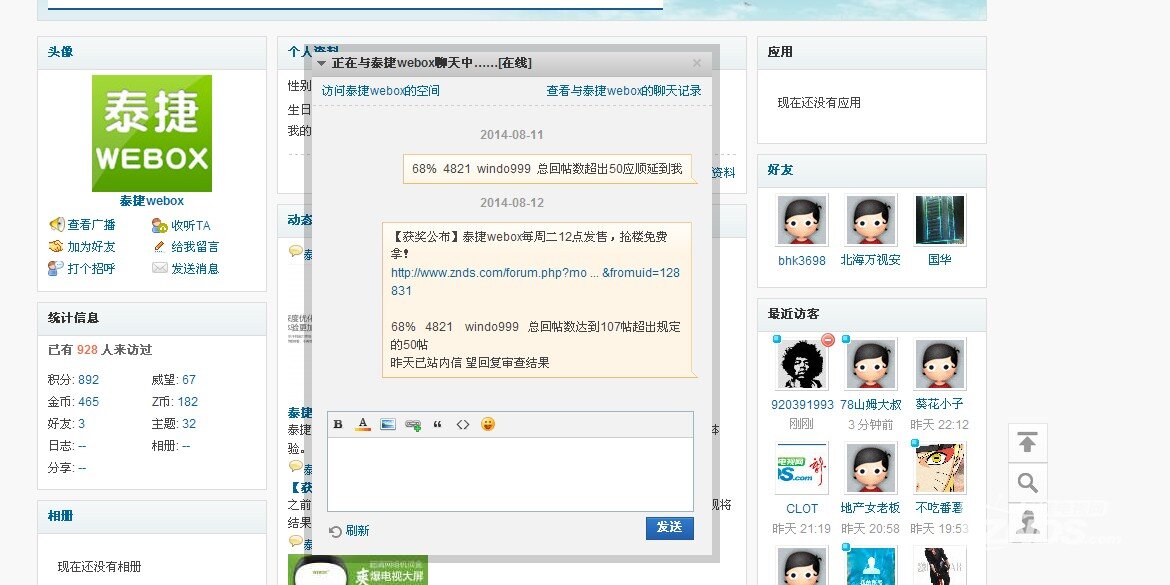Image resolution: width=1170 pixels, height=585 pixels.
Task: Open 发送消息 to send a message
Action: click(195, 268)
